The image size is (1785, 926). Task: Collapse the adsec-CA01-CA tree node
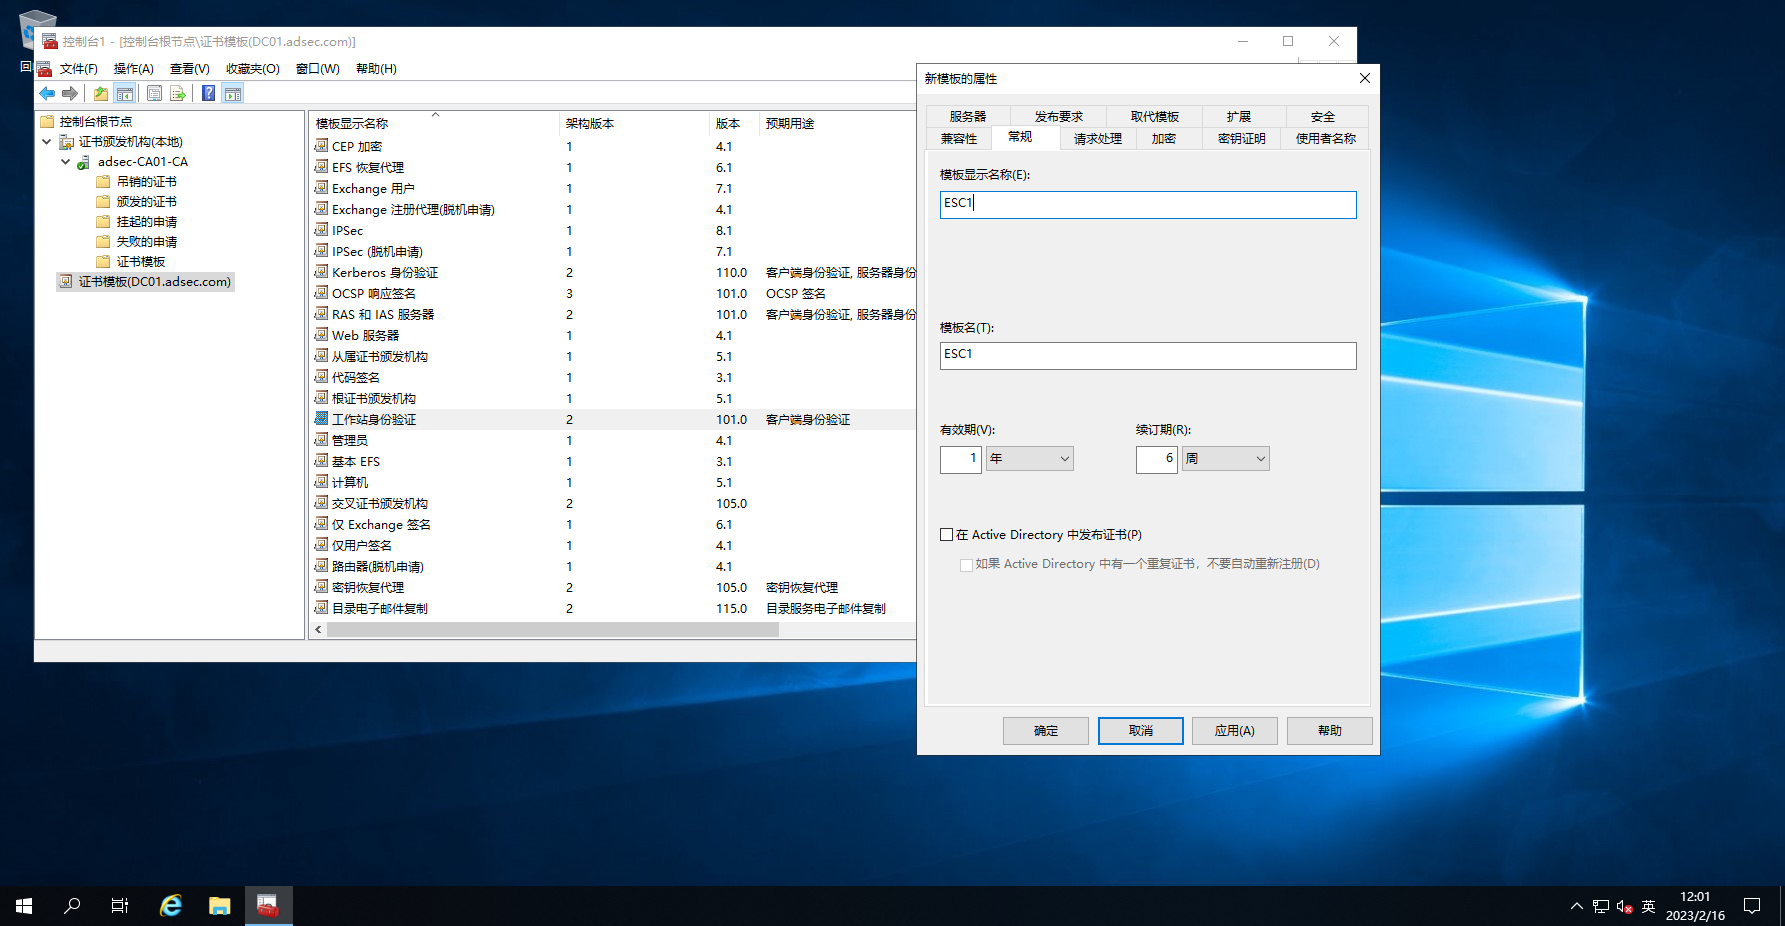click(66, 162)
